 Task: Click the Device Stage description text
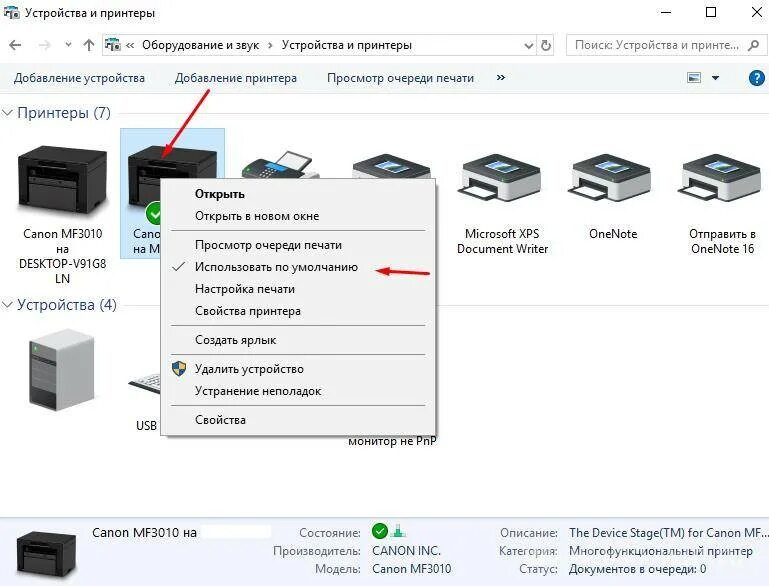coord(668,533)
